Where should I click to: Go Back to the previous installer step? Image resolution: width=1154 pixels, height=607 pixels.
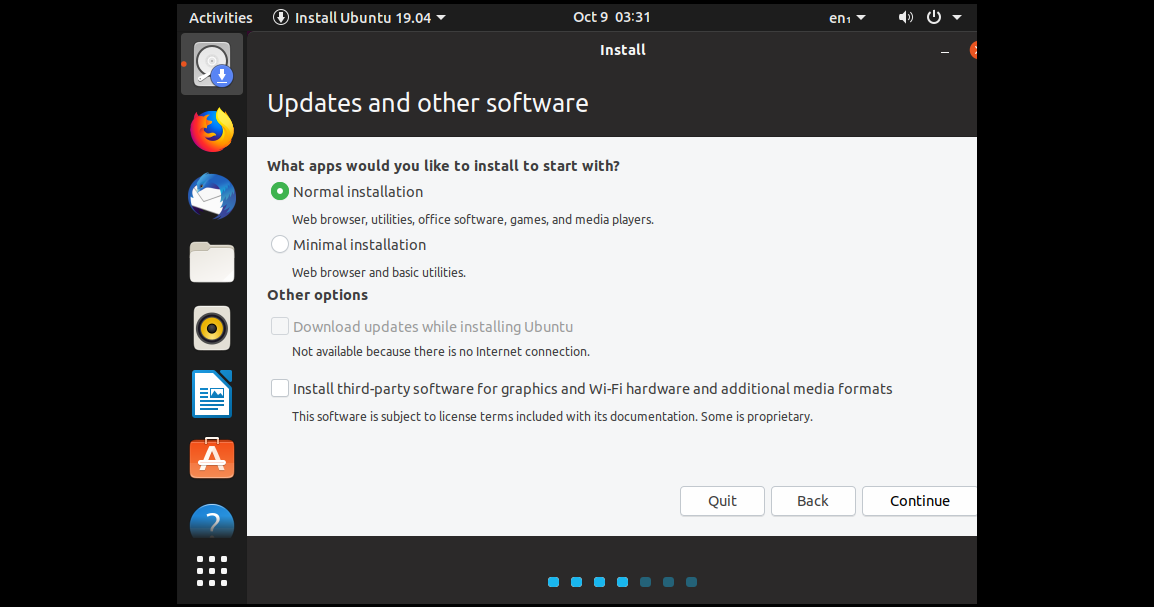point(813,501)
